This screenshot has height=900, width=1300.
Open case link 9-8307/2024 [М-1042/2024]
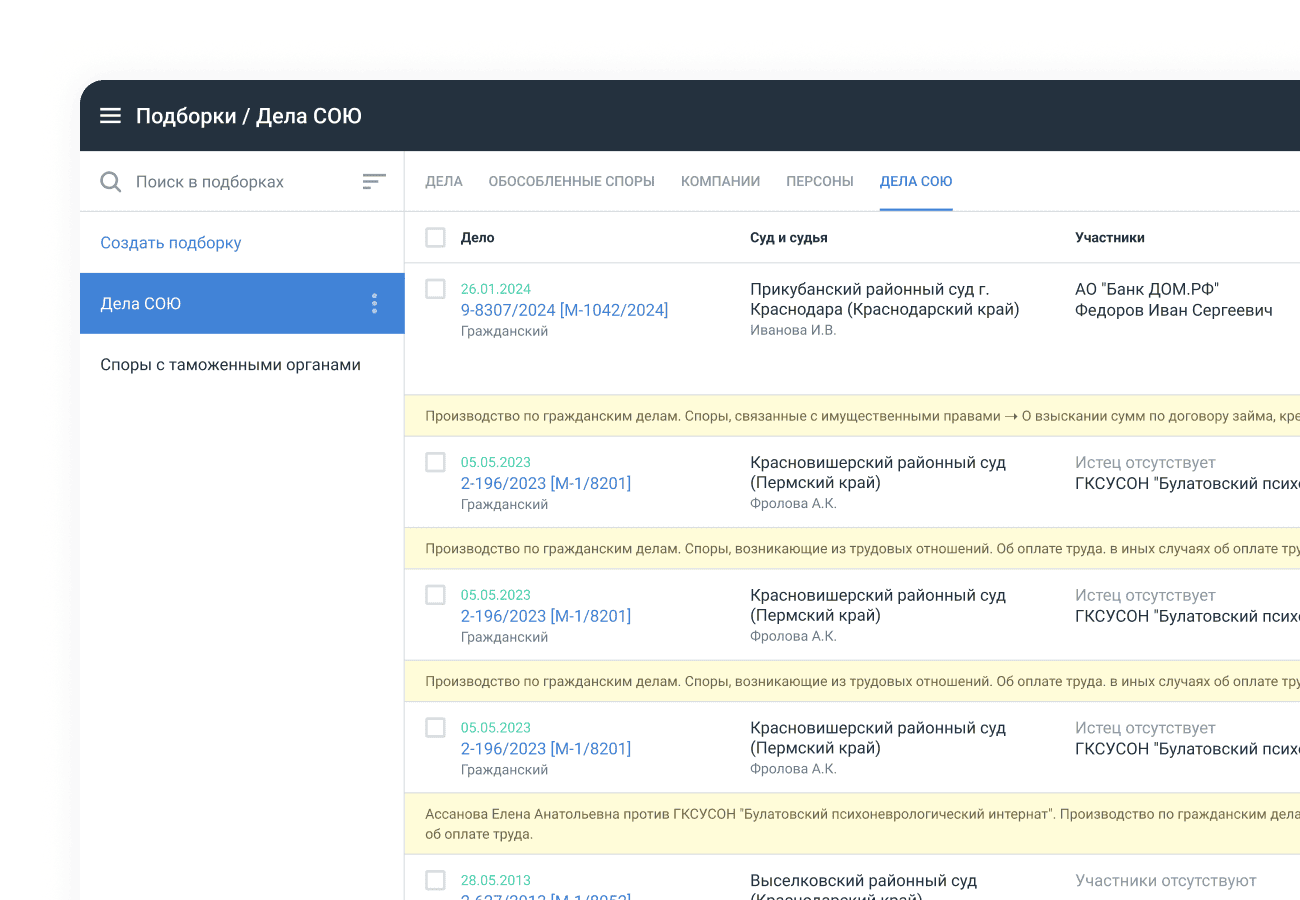564,310
